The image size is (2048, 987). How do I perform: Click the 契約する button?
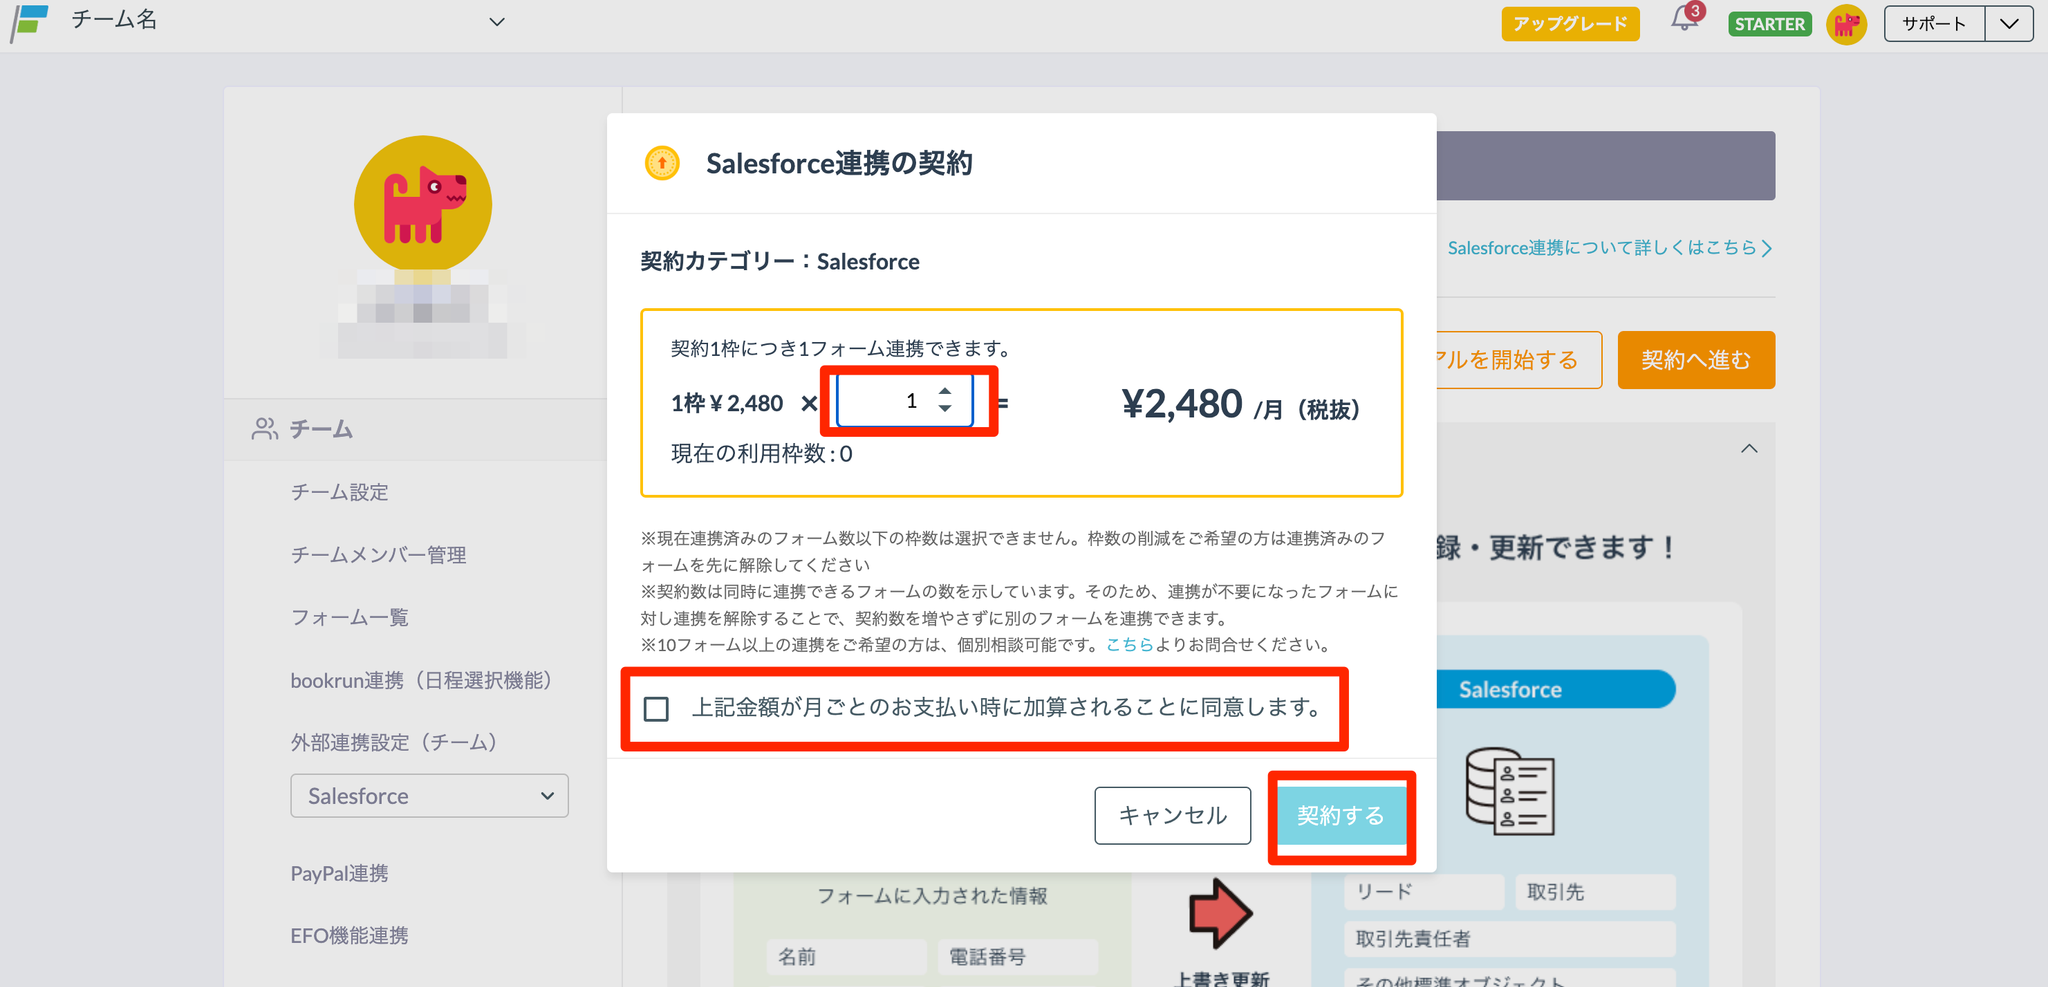[x=1340, y=816]
